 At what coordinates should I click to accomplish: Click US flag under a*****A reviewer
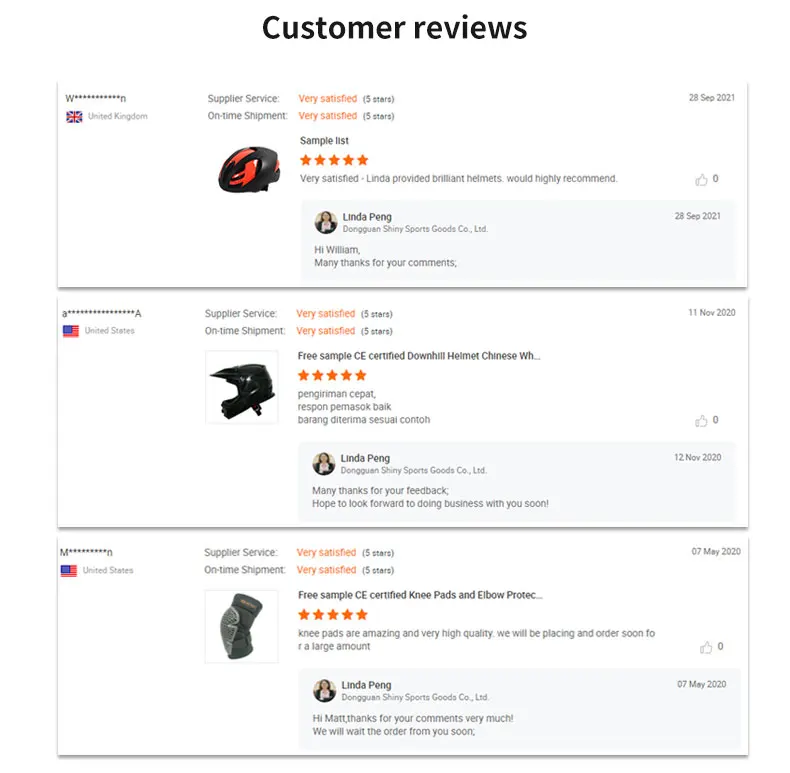tap(71, 331)
